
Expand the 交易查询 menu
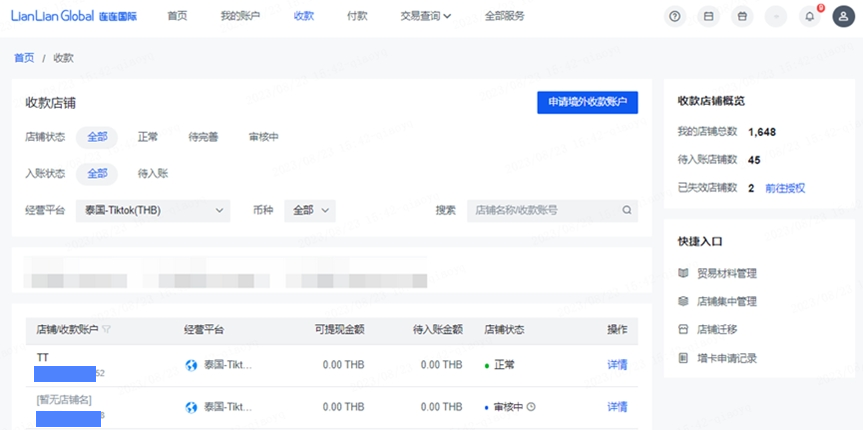tap(425, 16)
